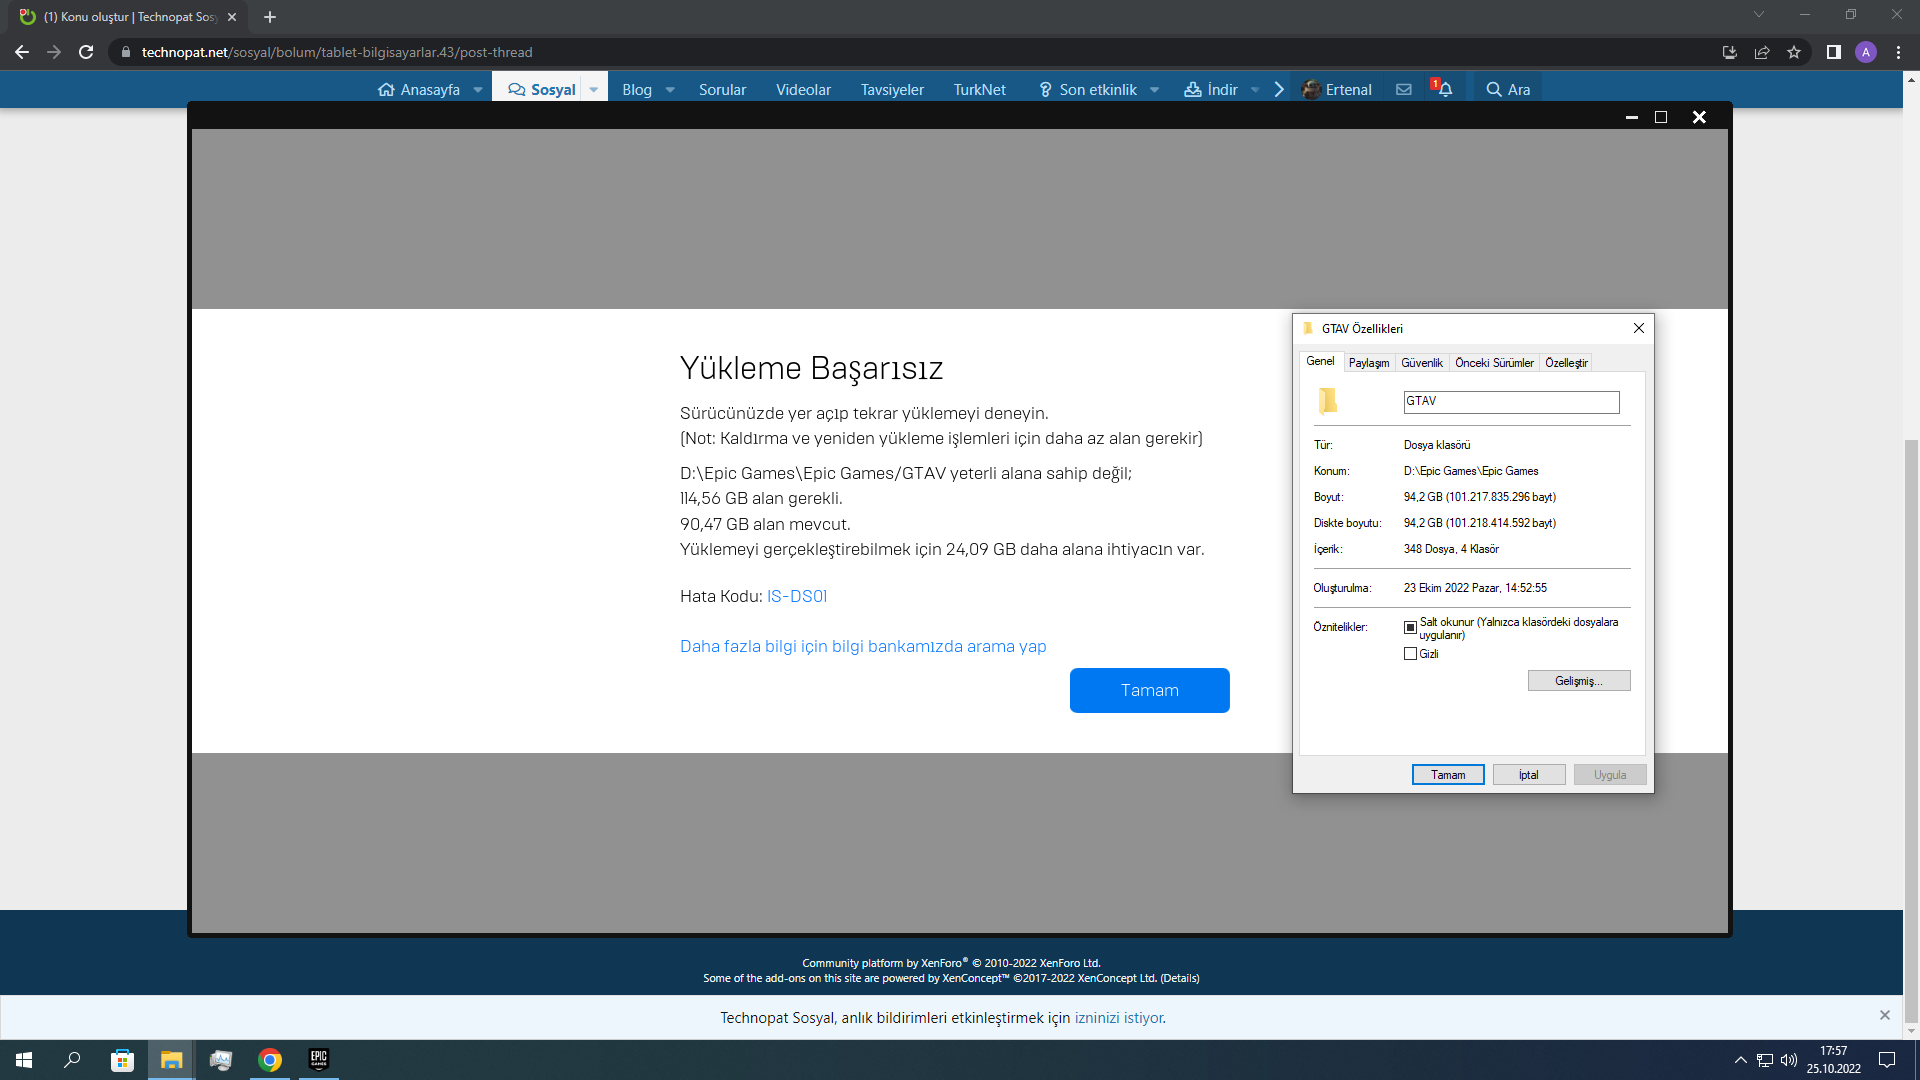Open the Son etkinlik dropdown arrow
The image size is (1920, 1080).
point(1155,90)
